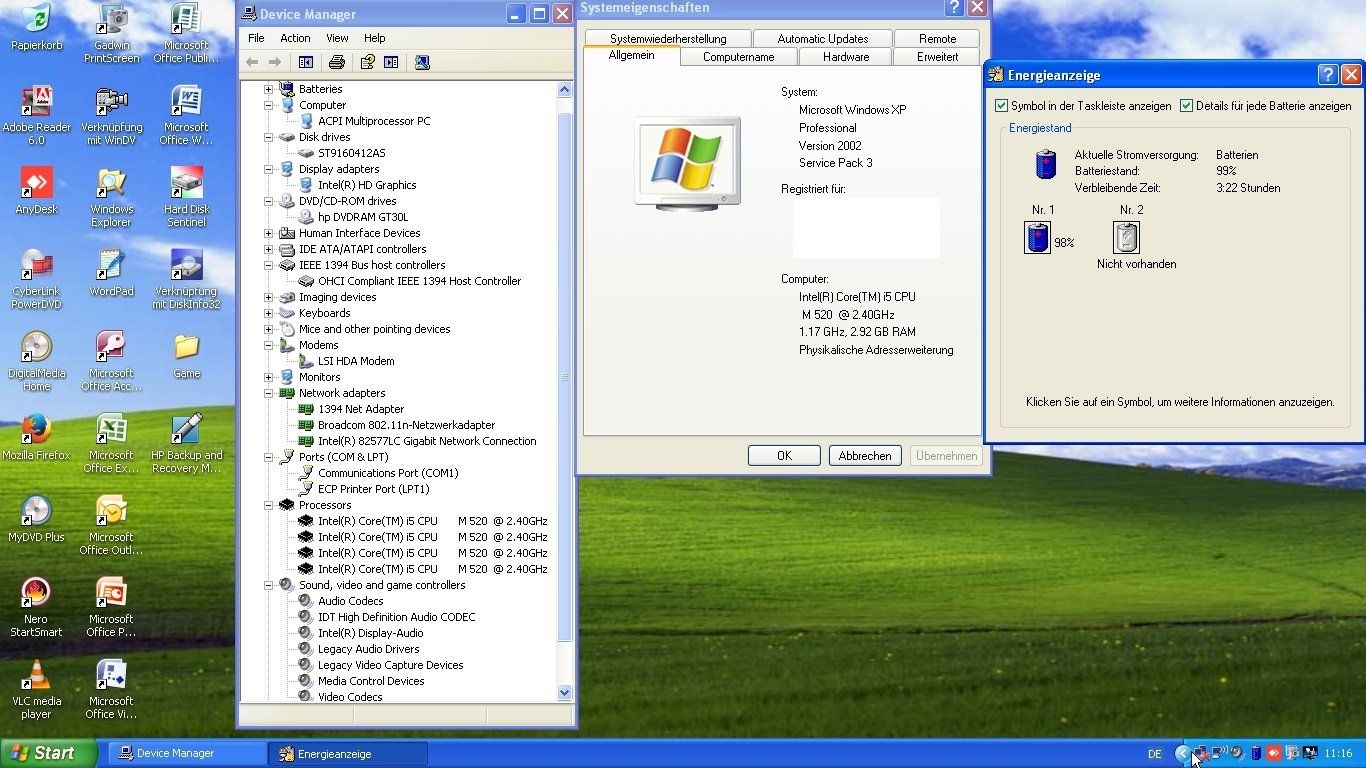The width and height of the screenshot is (1366, 768).
Task: Launch MyDVD Plus desktop icon
Action: pos(37,519)
